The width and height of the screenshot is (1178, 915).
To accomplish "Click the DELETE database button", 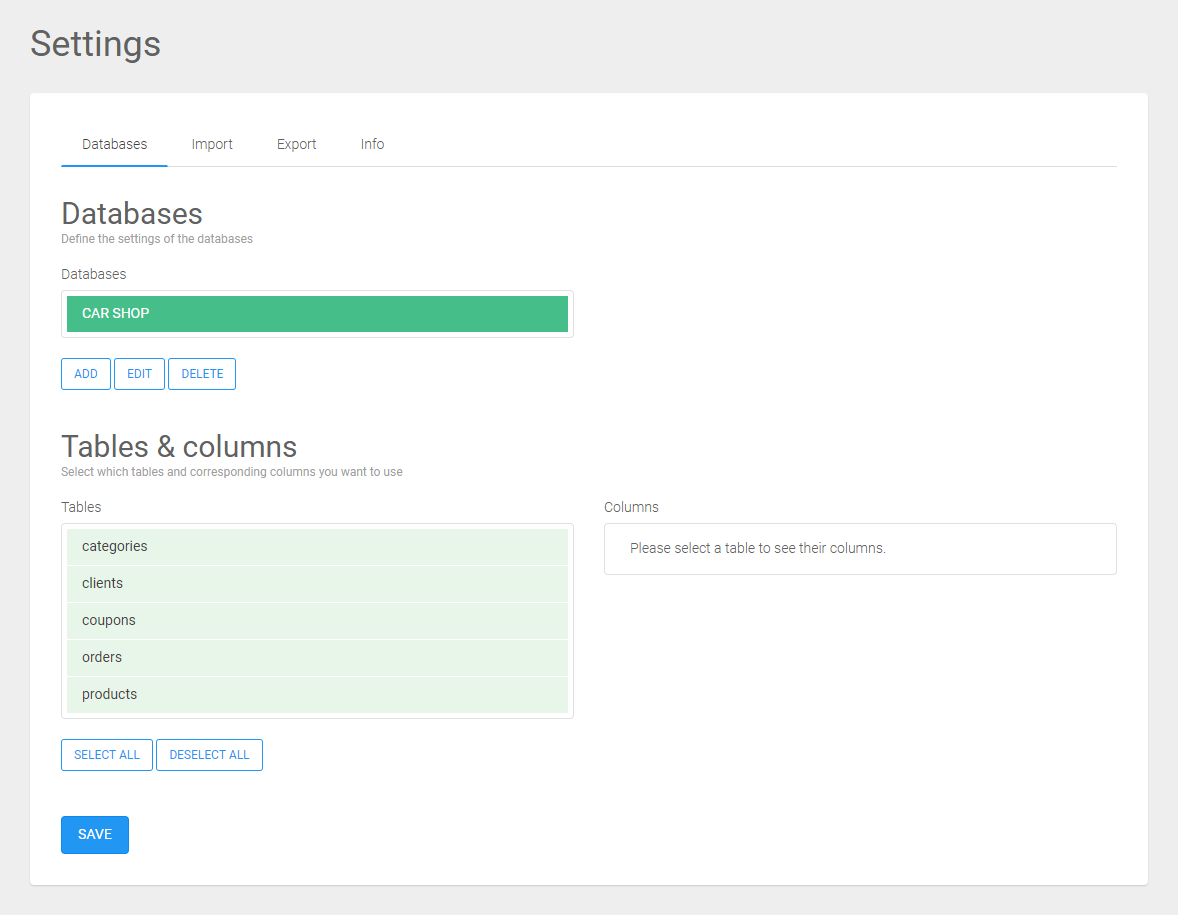I will pos(202,374).
